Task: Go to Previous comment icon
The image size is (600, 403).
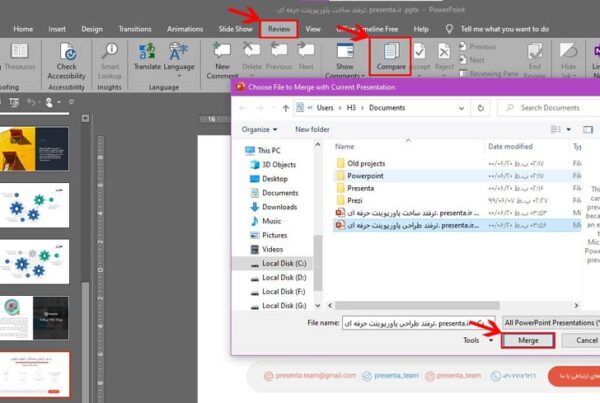Action: [279, 57]
